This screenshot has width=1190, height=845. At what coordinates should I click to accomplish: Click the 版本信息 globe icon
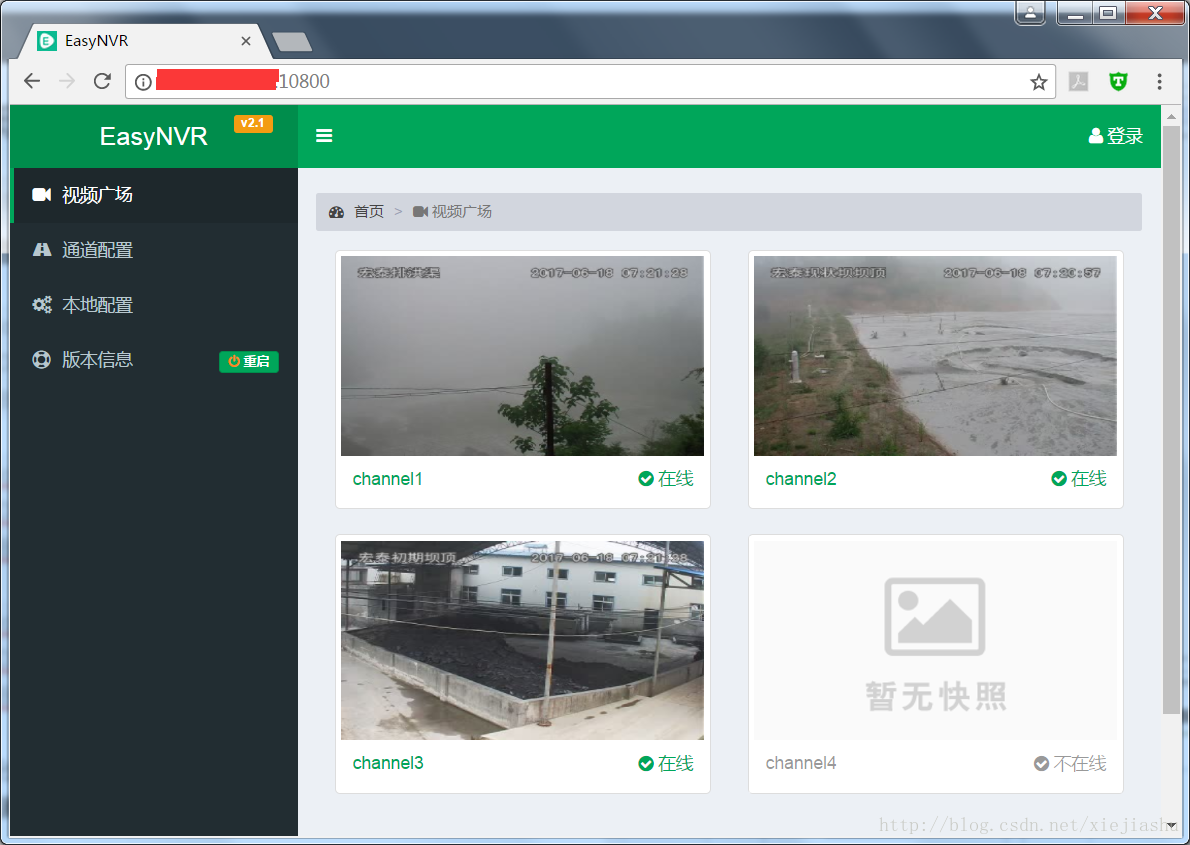pyautogui.click(x=41, y=359)
